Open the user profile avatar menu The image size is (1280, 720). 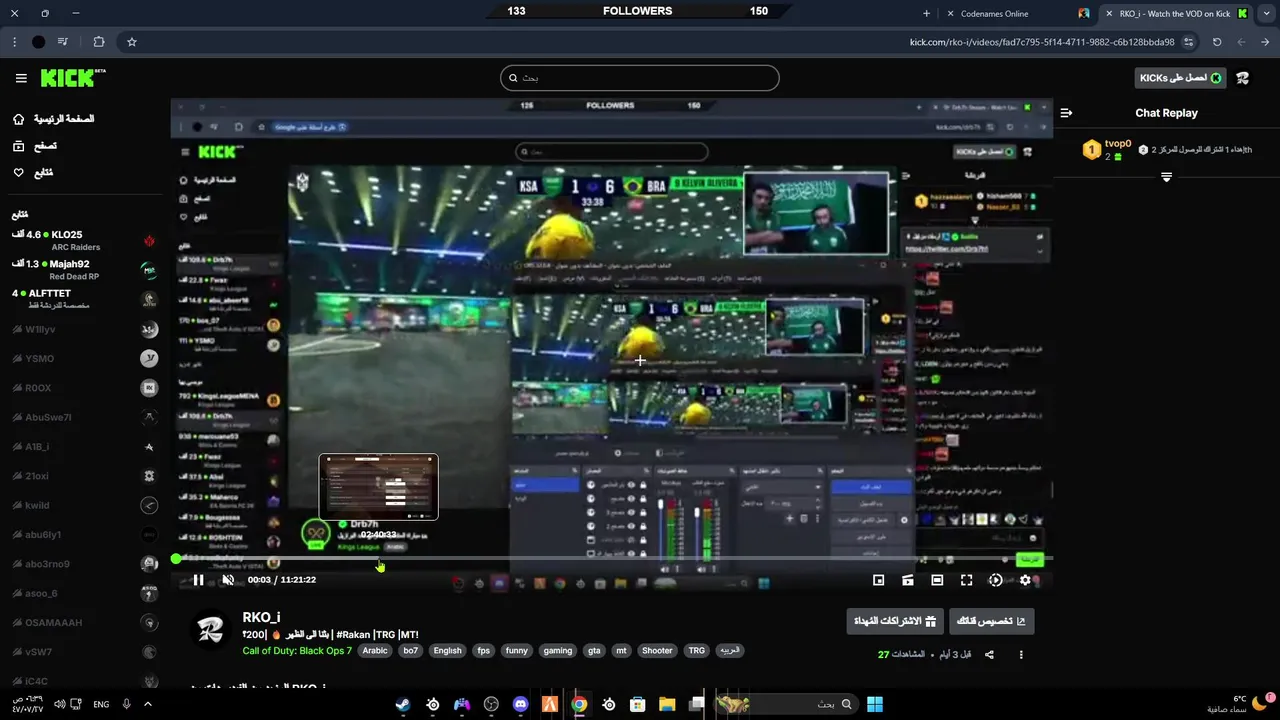[1243, 78]
